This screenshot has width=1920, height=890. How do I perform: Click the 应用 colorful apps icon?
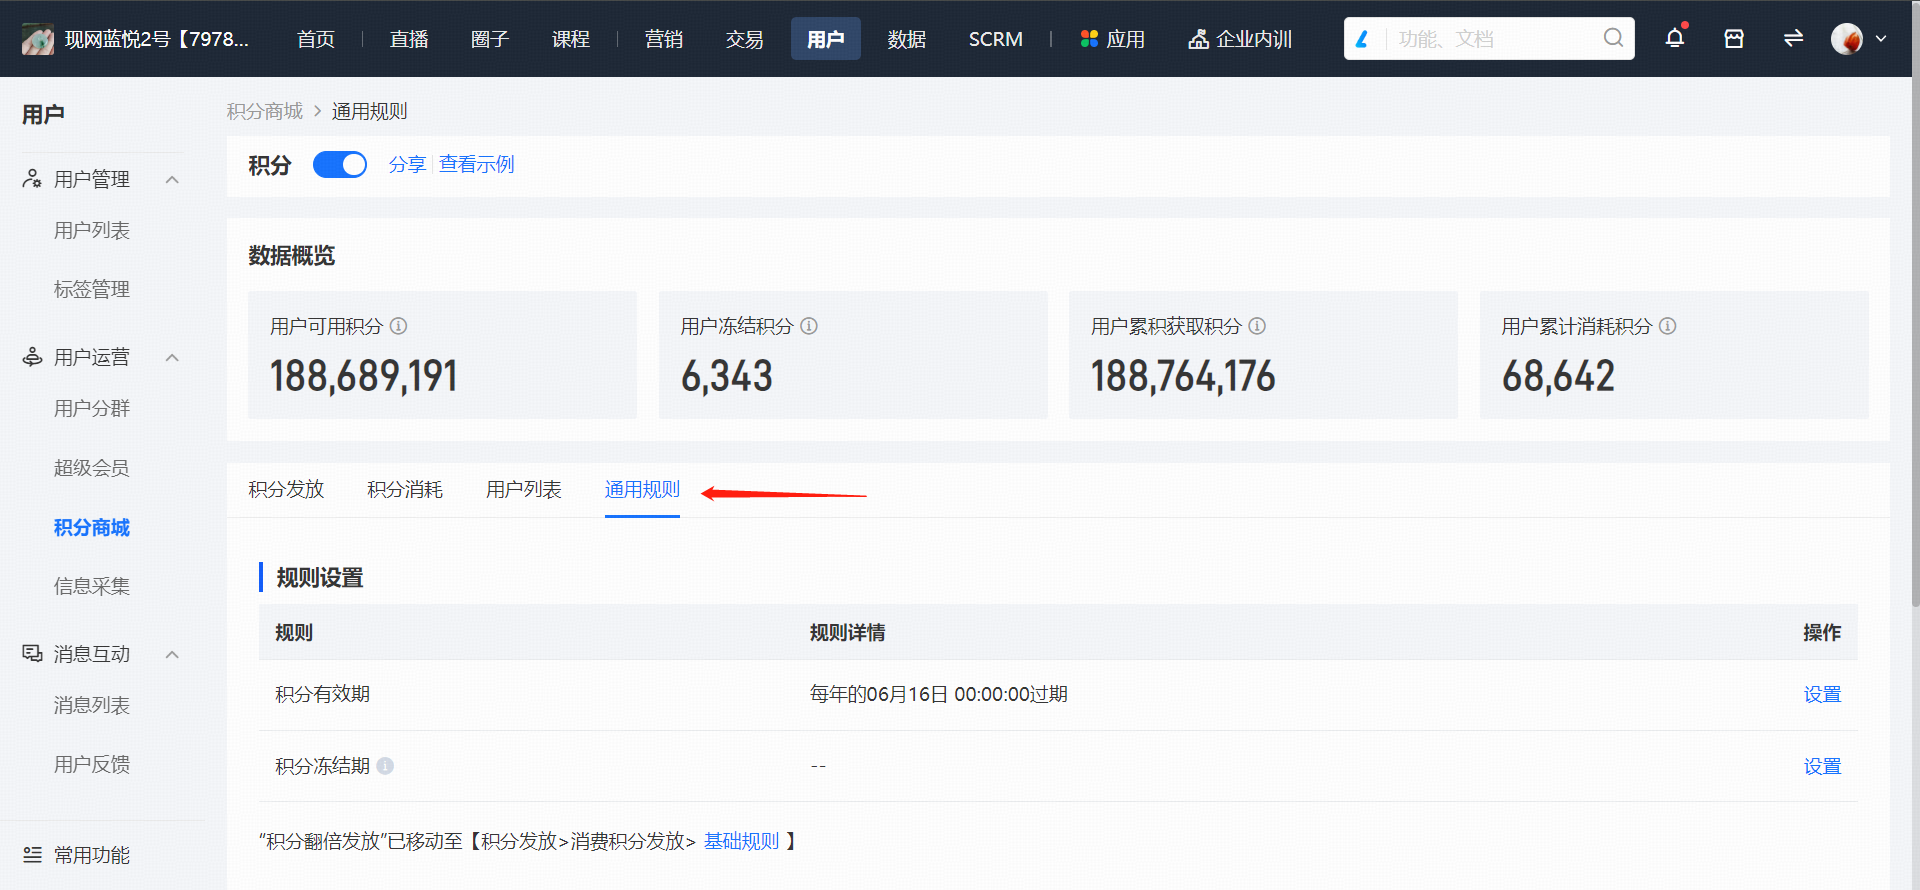click(x=1089, y=39)
